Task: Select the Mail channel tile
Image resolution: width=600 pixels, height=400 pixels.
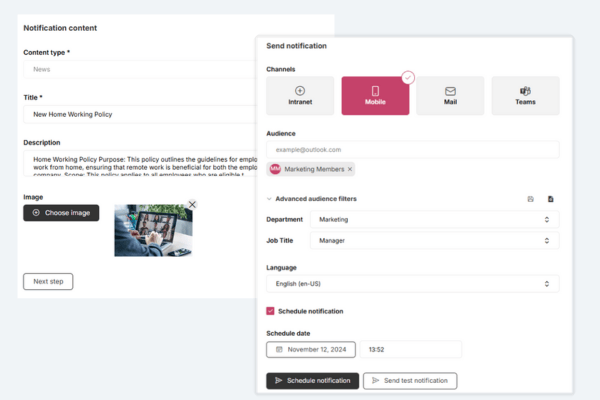Action: pos(450,95)
